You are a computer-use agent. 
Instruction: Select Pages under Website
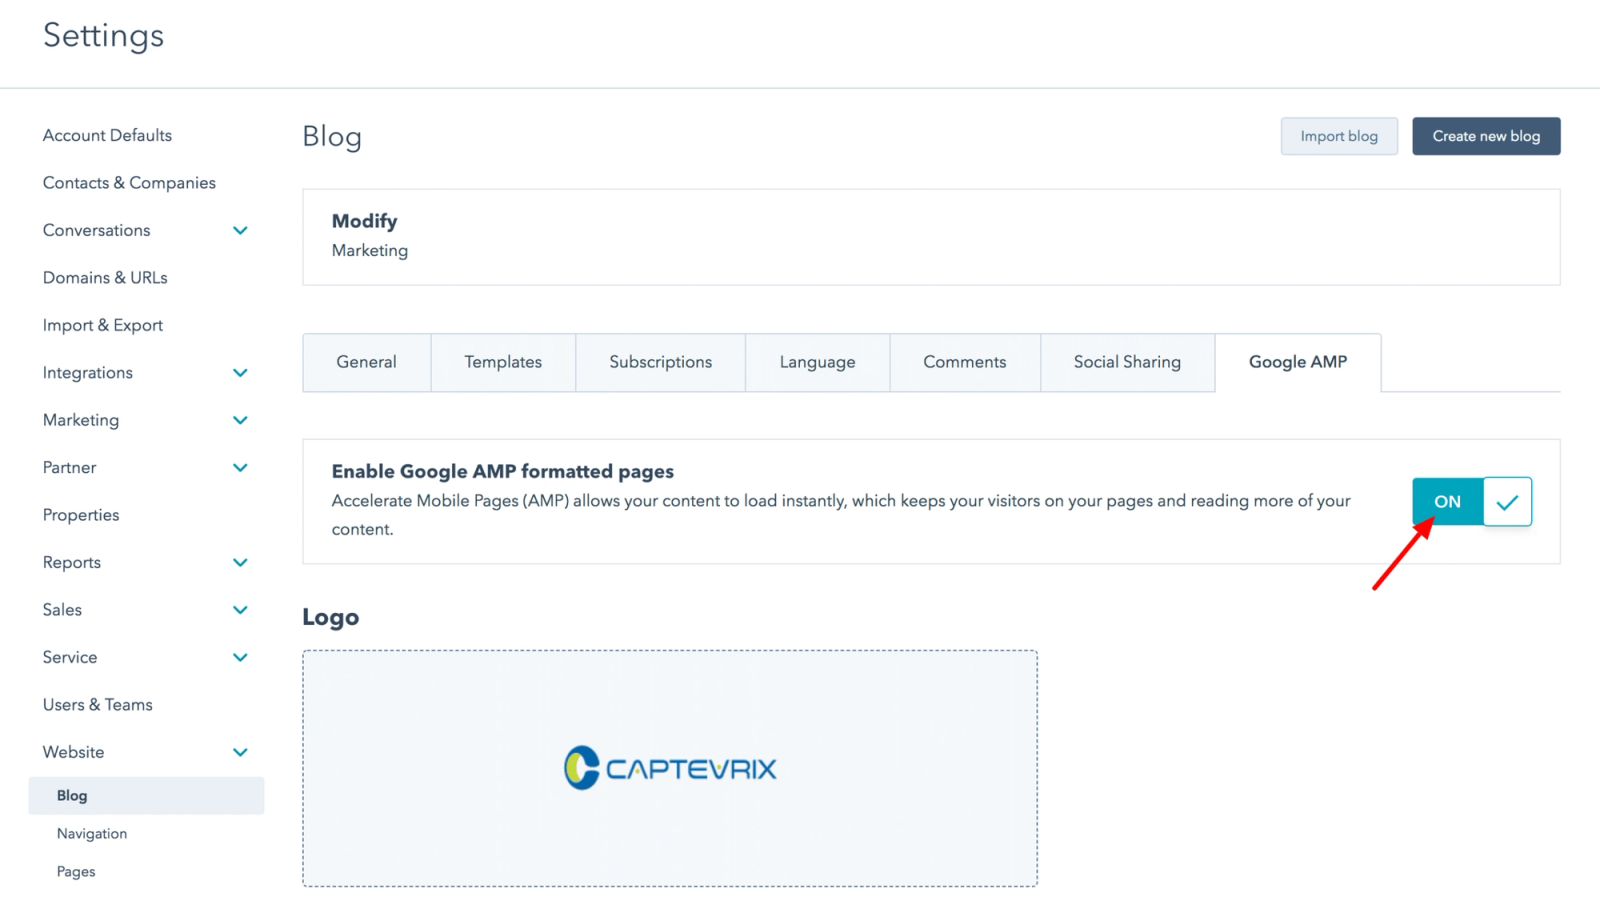pos(76,872)
